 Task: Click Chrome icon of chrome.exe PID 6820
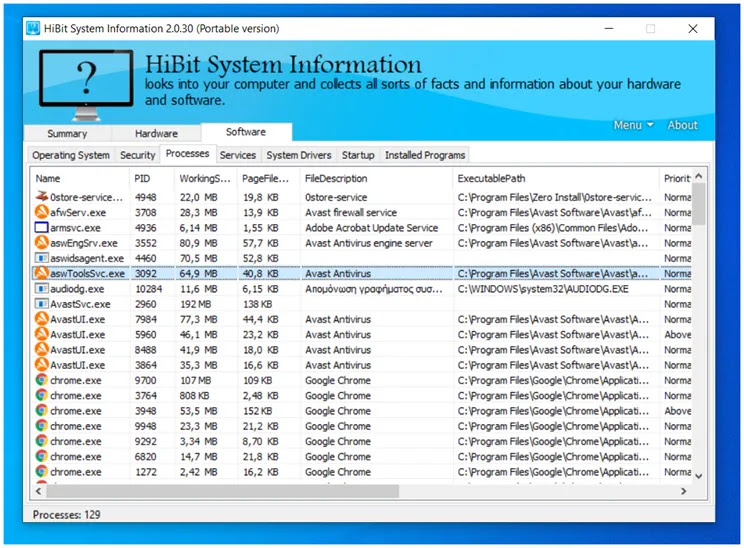click(x=42, y=456)
